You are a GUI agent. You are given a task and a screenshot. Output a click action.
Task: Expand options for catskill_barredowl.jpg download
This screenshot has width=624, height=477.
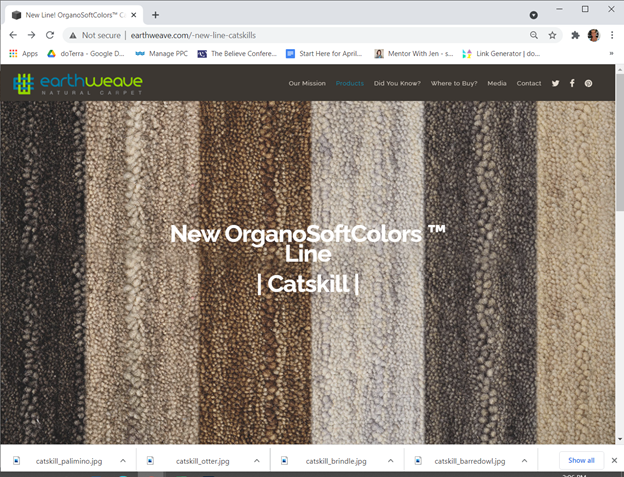[x=525, y=461]
